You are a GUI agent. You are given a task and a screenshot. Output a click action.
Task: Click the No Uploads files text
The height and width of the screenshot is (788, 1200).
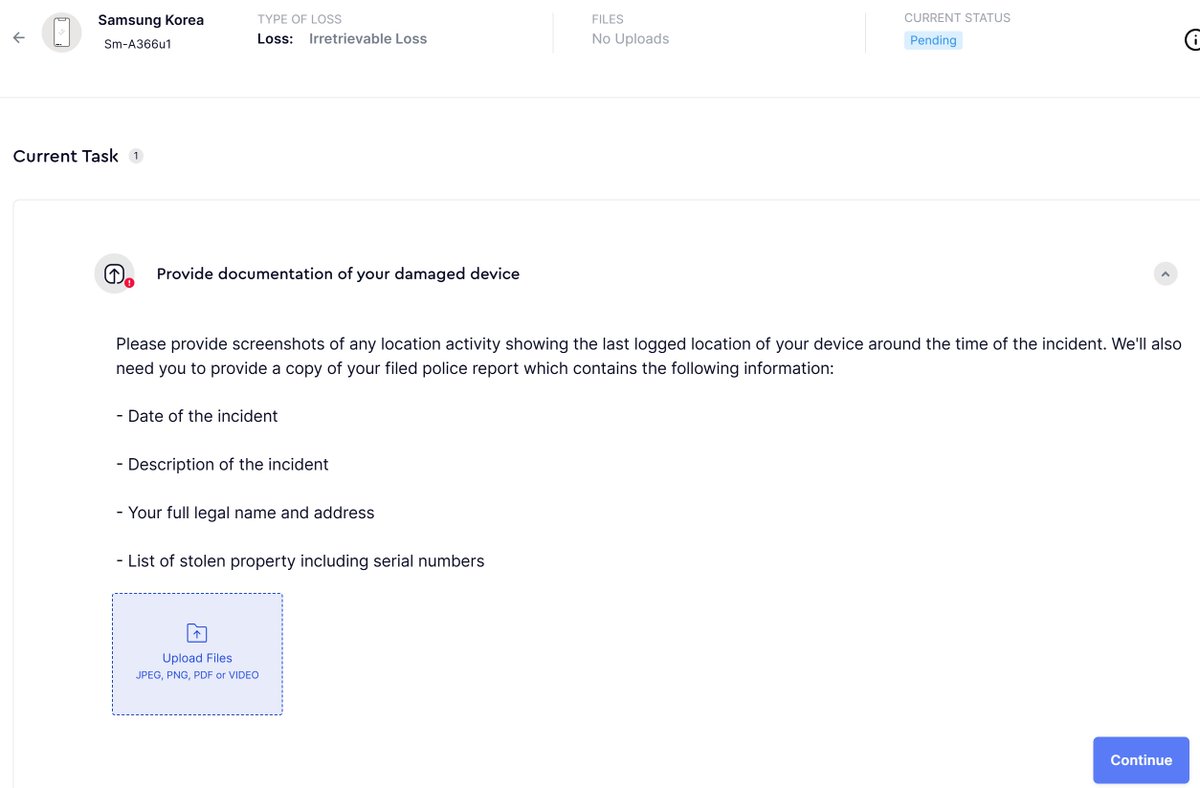click(630, 39)
